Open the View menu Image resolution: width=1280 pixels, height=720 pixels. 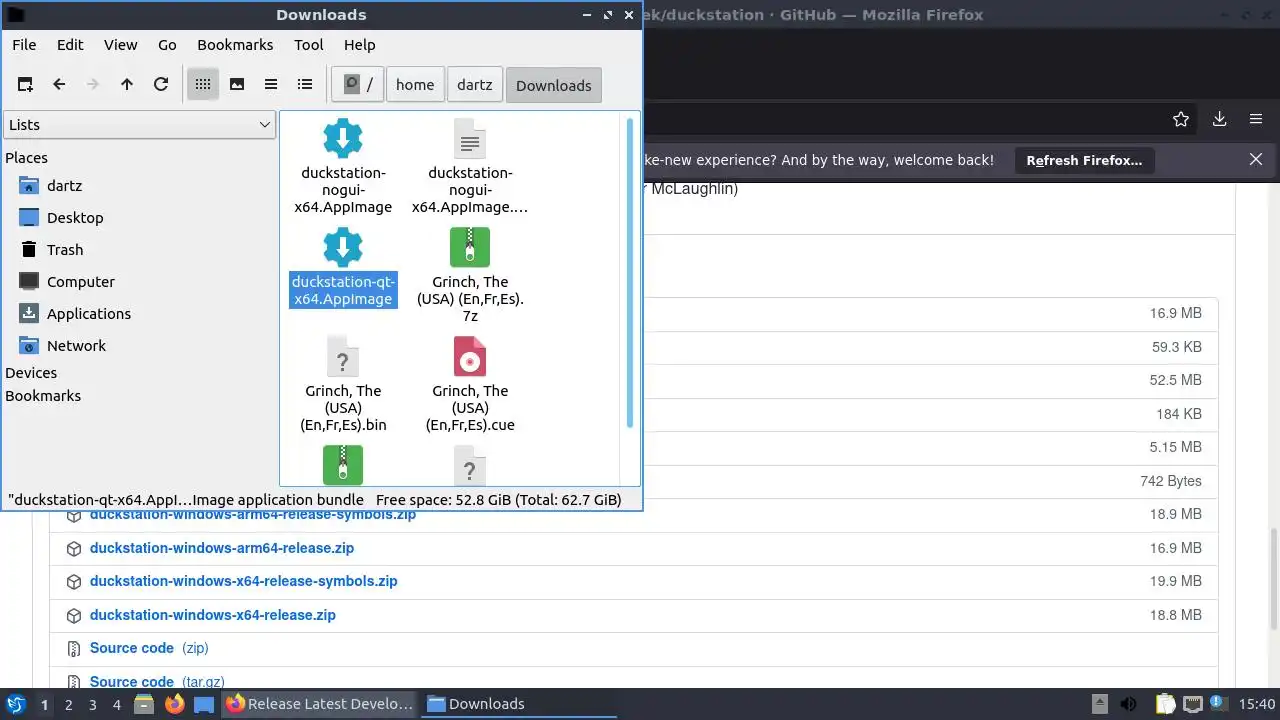pyautogui.click(x=120, y=45)
